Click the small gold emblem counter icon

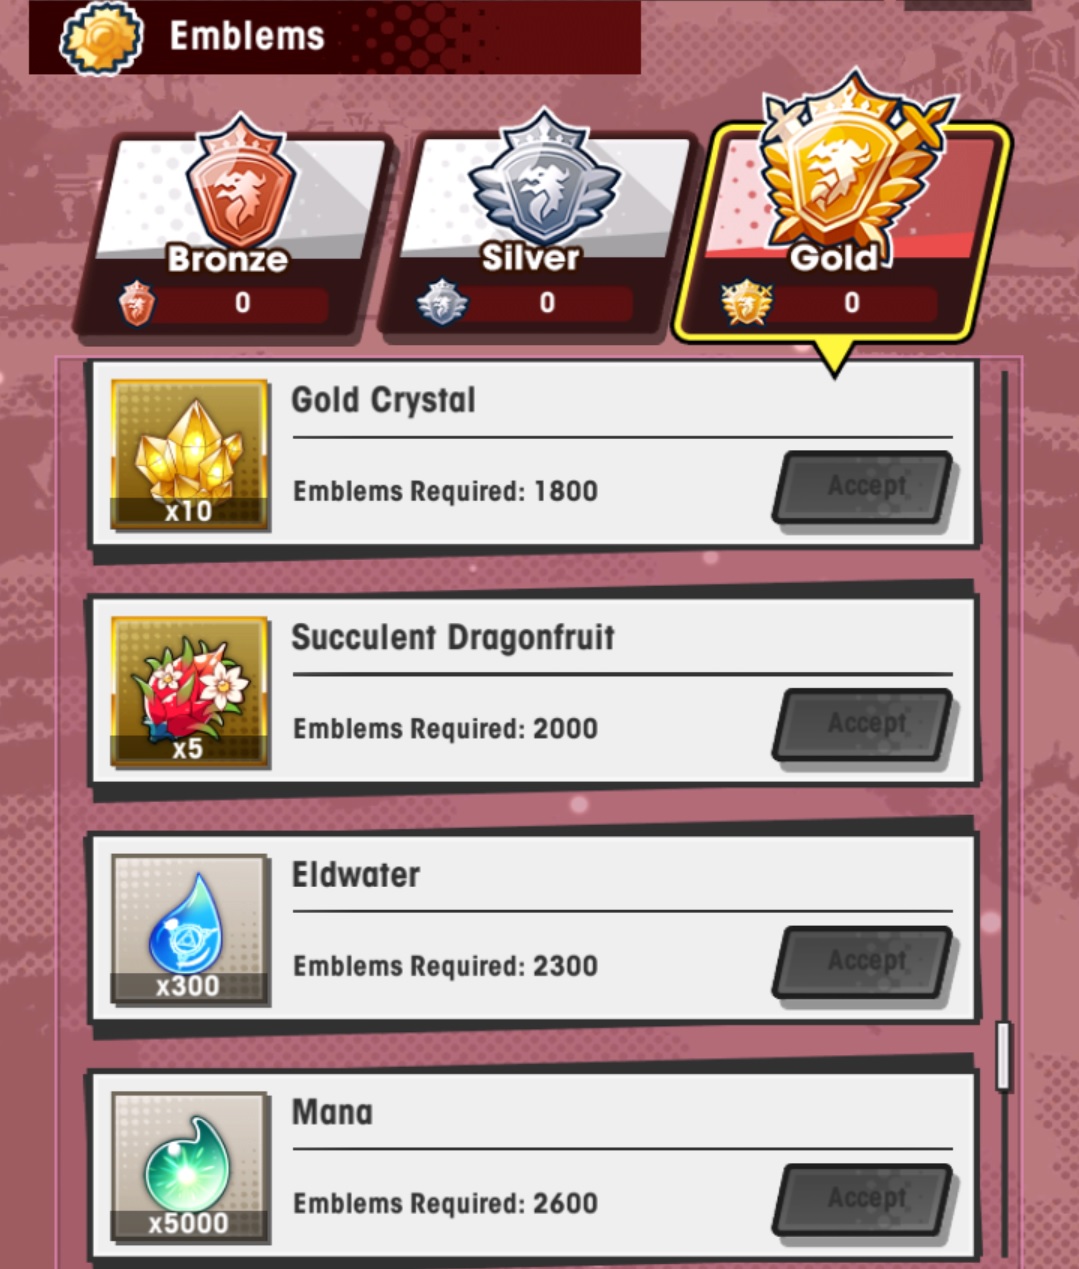746,303
